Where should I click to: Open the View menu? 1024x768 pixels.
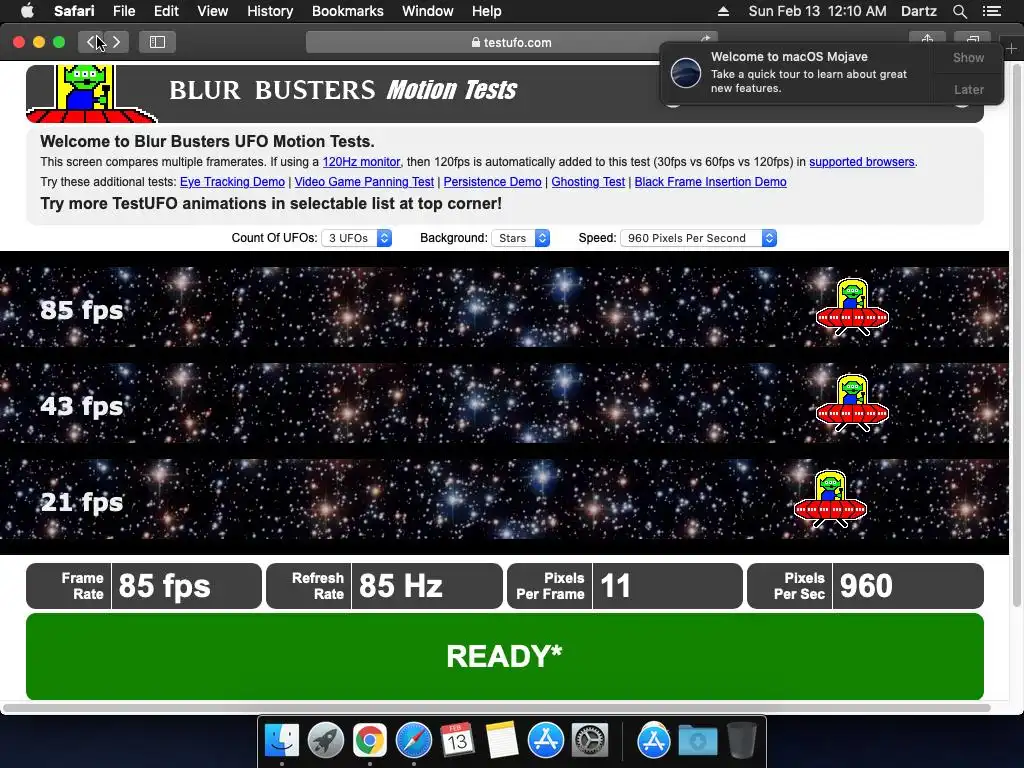pyautogui.click(x=212, y=11)
